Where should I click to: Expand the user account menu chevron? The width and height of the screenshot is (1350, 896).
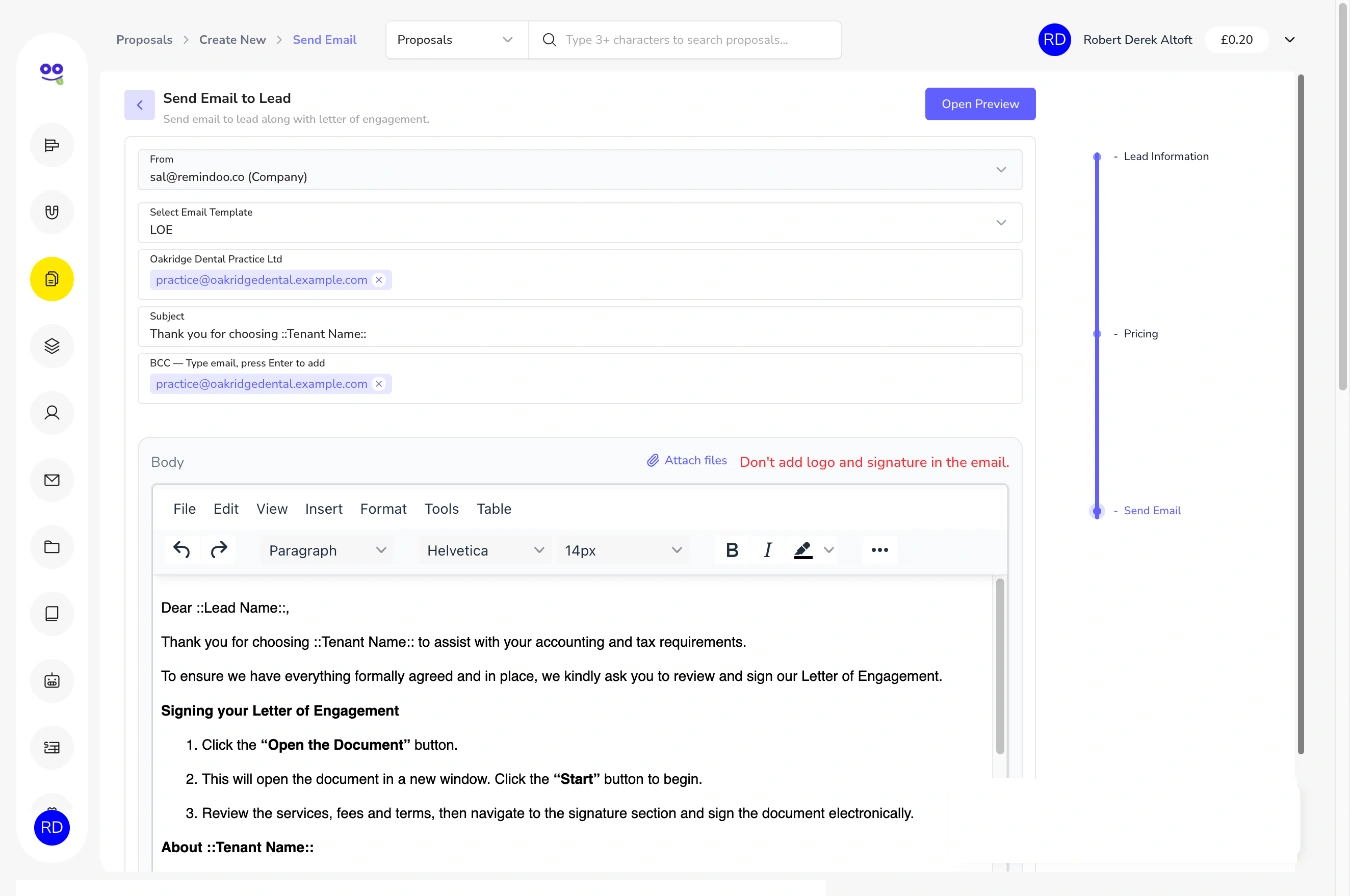[x=1290, y=40]
